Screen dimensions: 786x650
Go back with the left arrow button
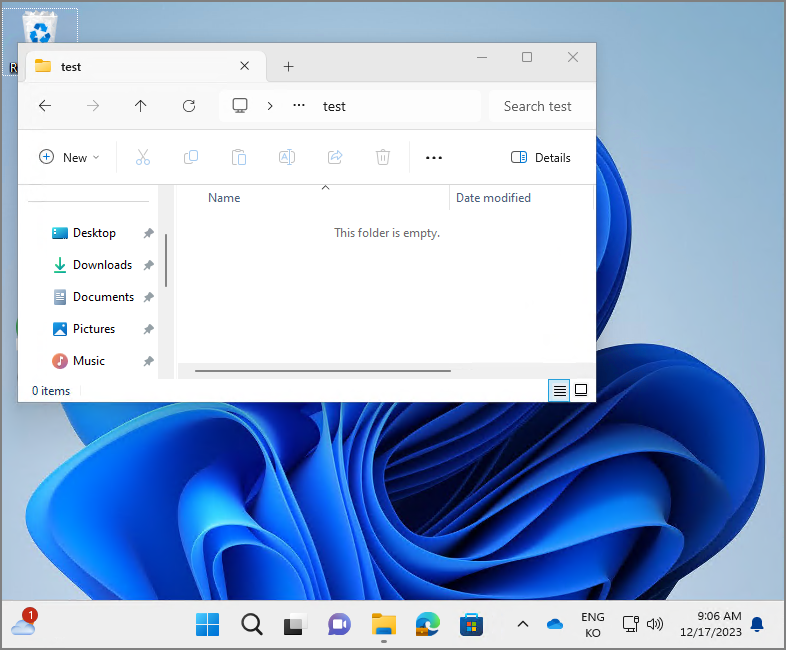(45, 106)
